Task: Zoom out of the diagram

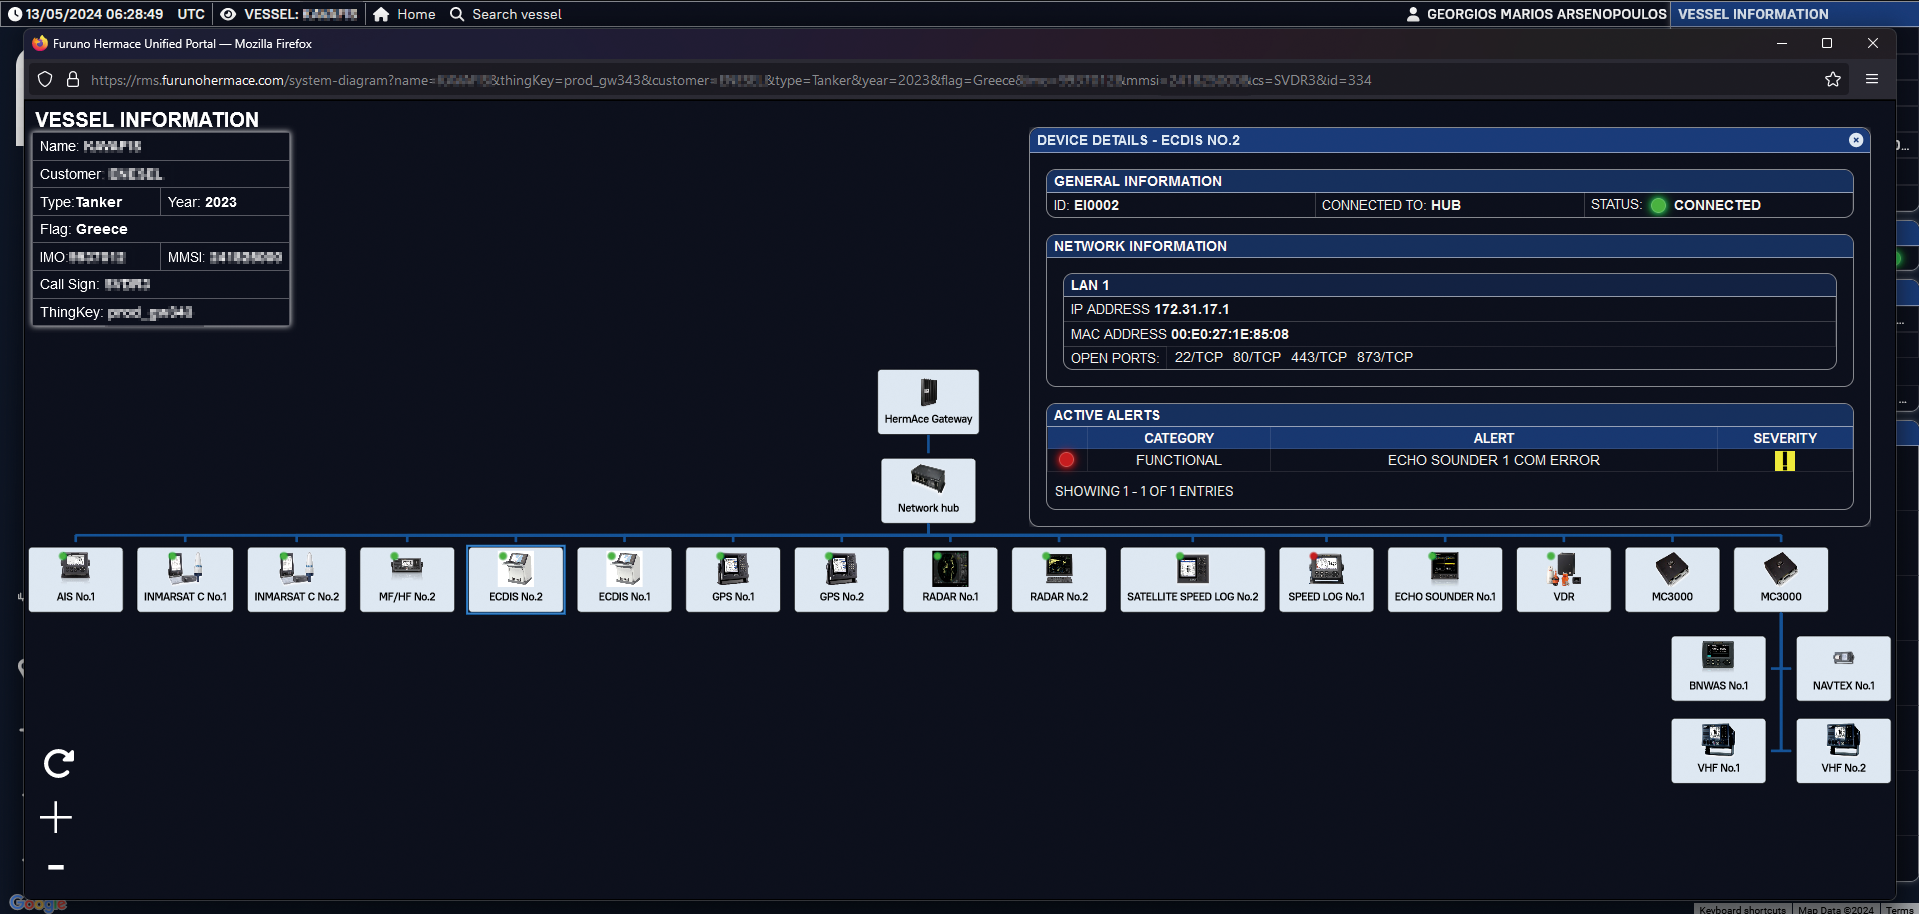Action: (x=56, y=867)
